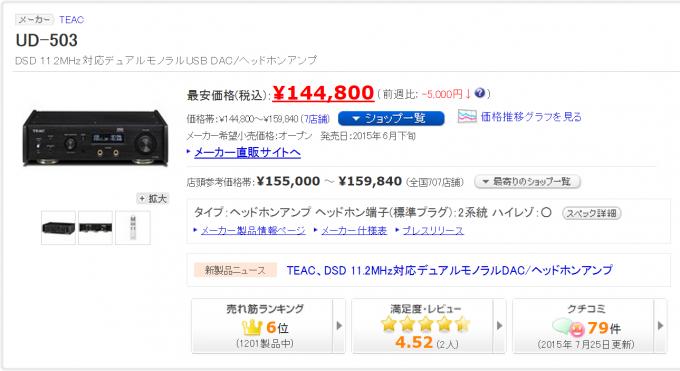Click the arrow beside kuchikomi box
Viewport: 680px width, 371px height.
point(660,325)
